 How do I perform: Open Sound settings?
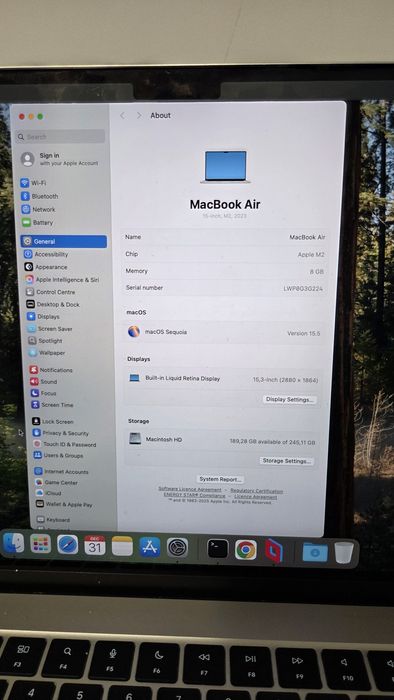[44, 382]
